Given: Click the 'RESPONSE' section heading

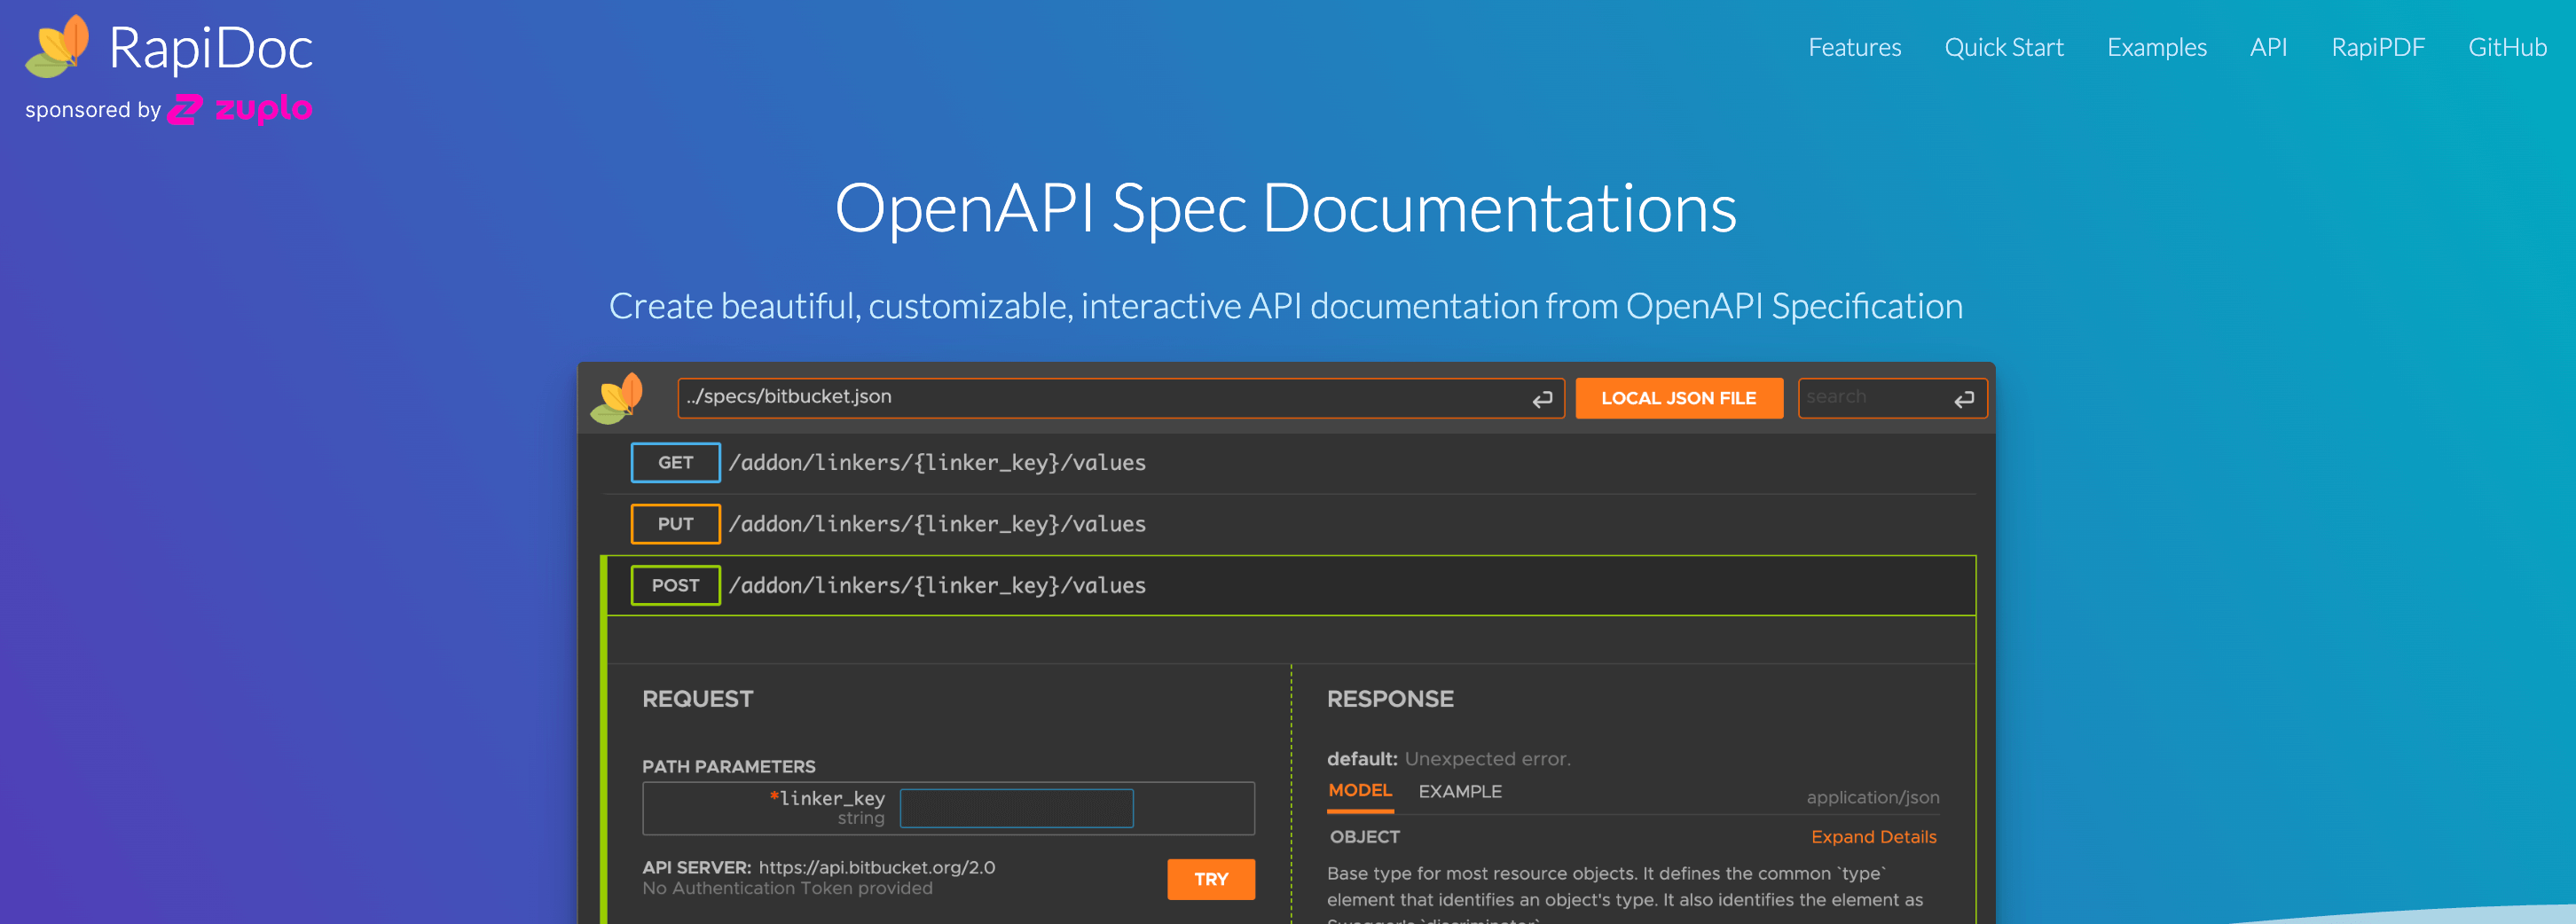Looking at the screenshot, I should (x=1390, y=699).
